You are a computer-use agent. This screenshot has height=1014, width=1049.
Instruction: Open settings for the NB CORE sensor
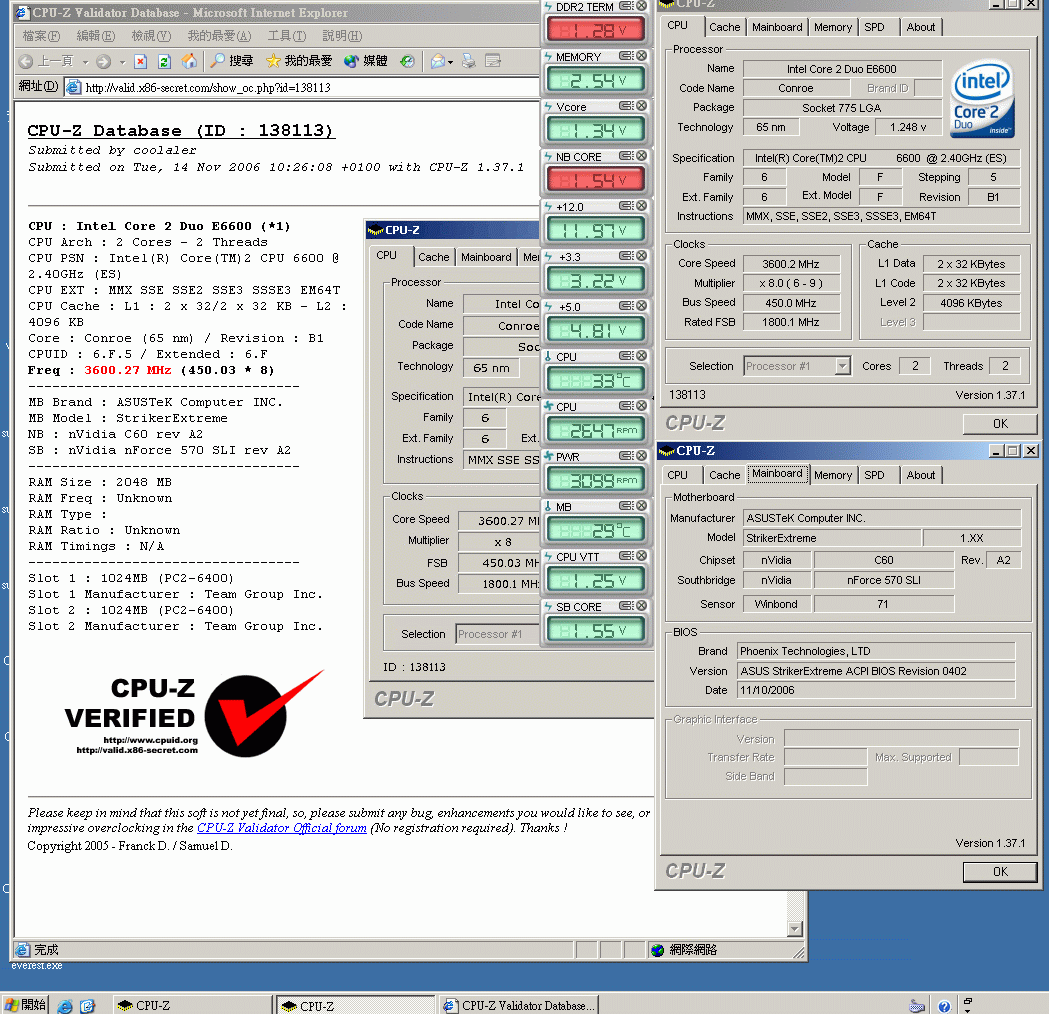click(x=626, y=156)
